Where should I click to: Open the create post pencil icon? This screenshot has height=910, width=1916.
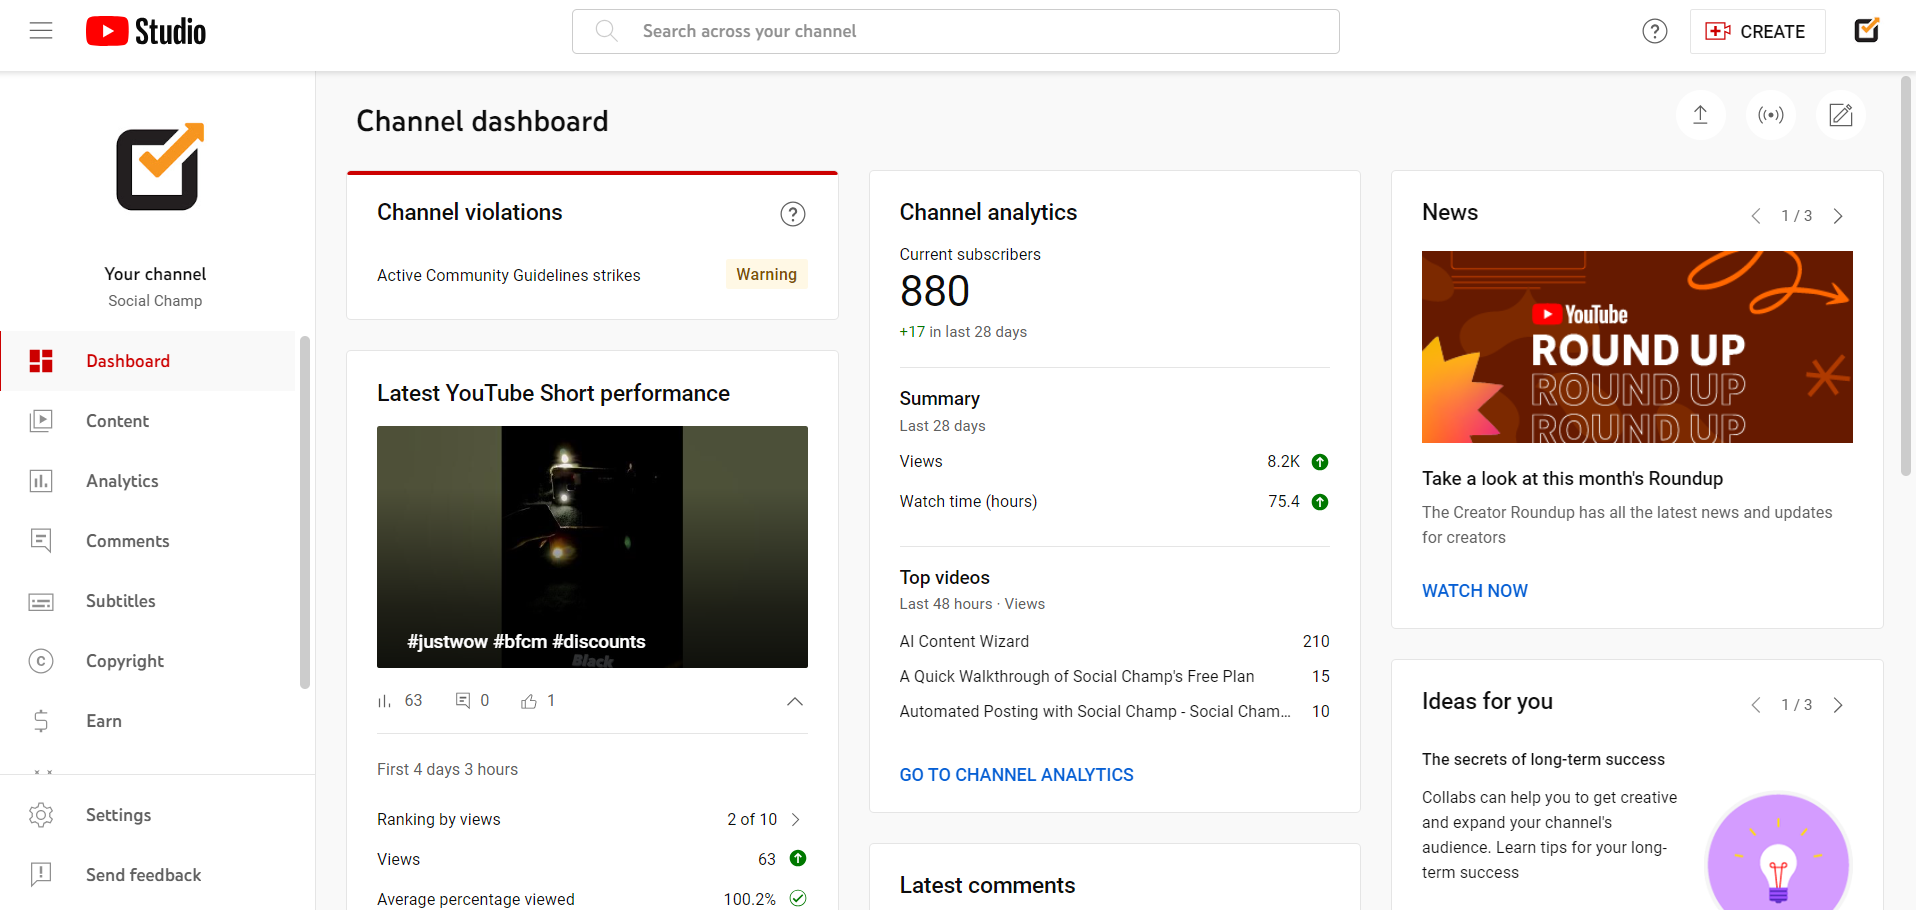click(1841, 114)
